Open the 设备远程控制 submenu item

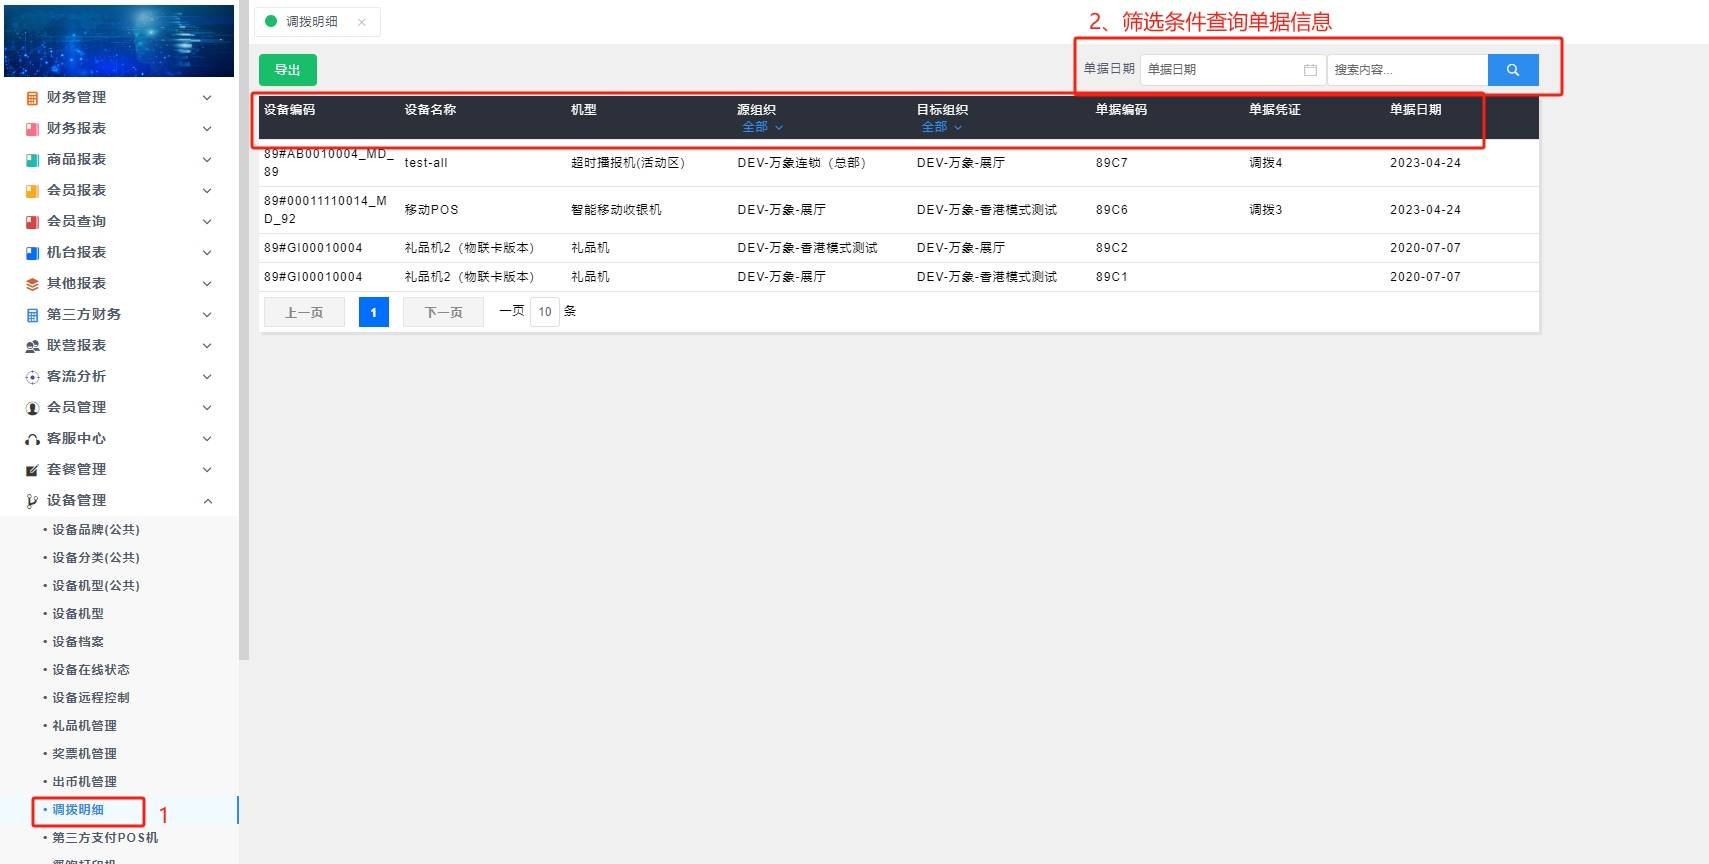point(91,698)
